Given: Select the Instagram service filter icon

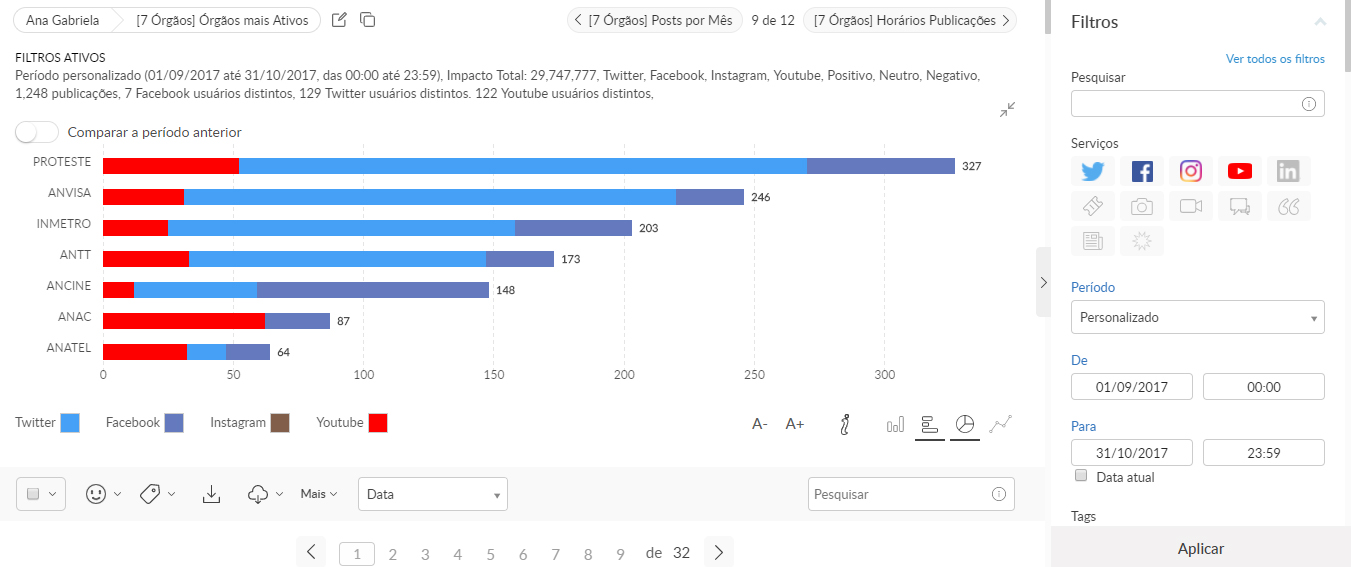Looking at the screenshot, I should tap(1190, 171).
